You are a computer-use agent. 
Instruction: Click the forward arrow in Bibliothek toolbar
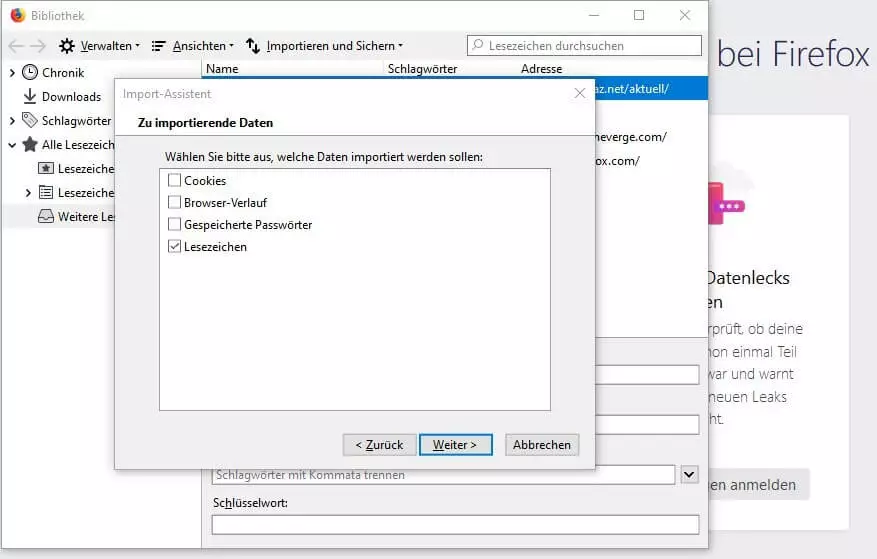tap(38, 46)
